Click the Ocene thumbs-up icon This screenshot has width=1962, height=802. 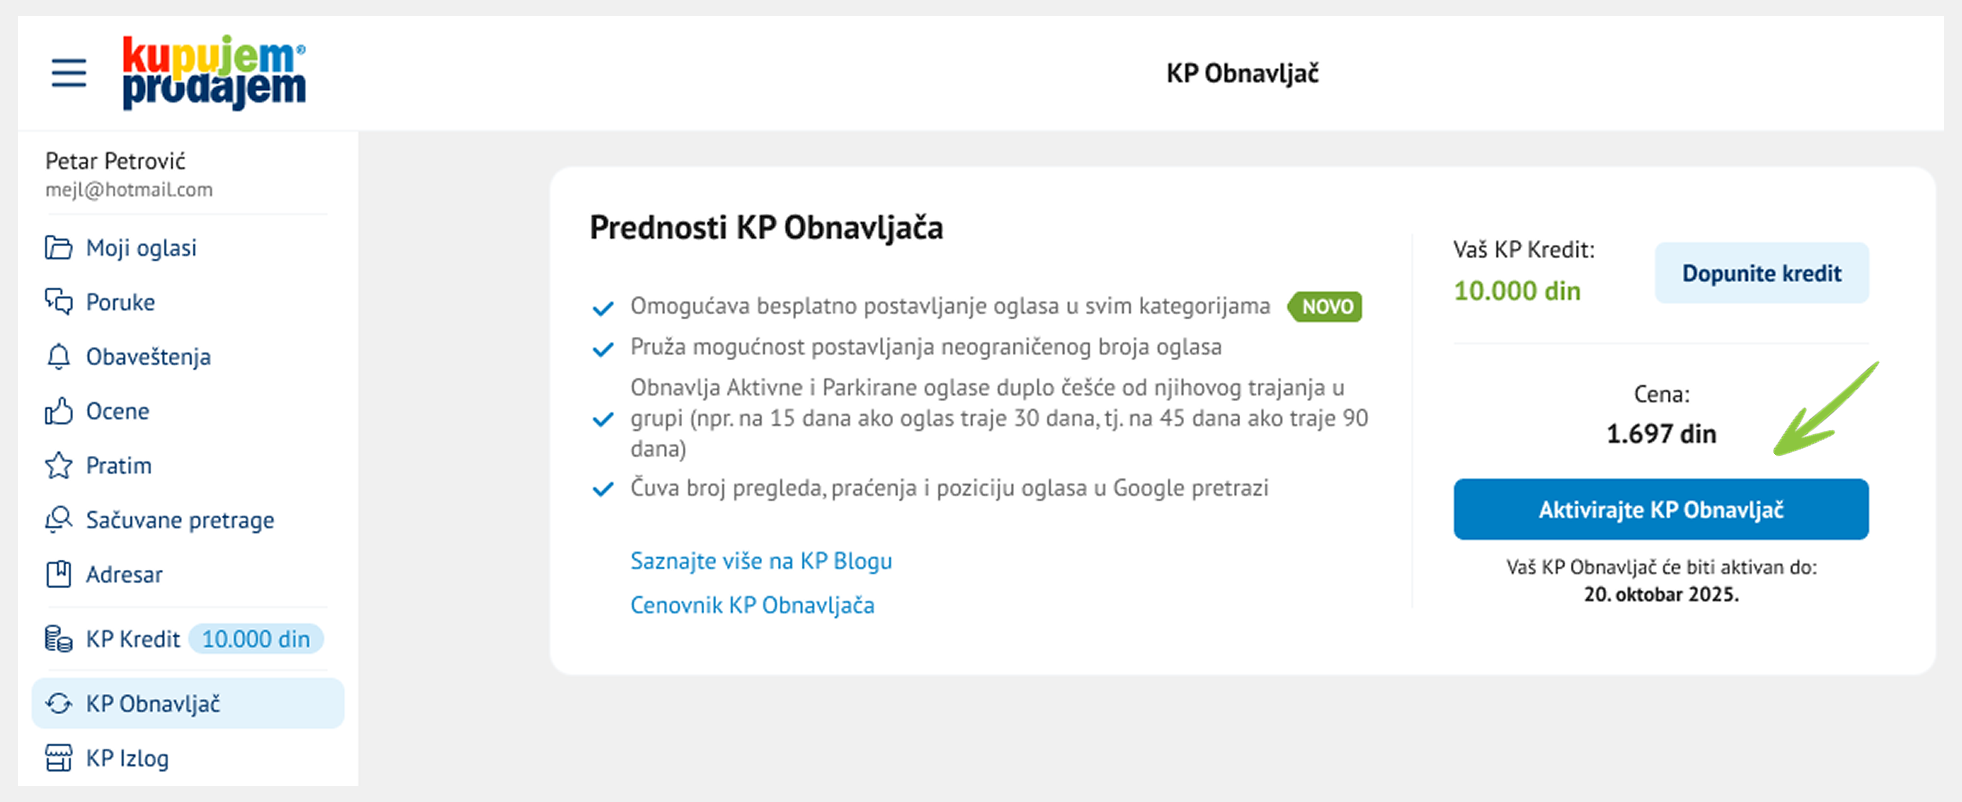coord(59,411)
